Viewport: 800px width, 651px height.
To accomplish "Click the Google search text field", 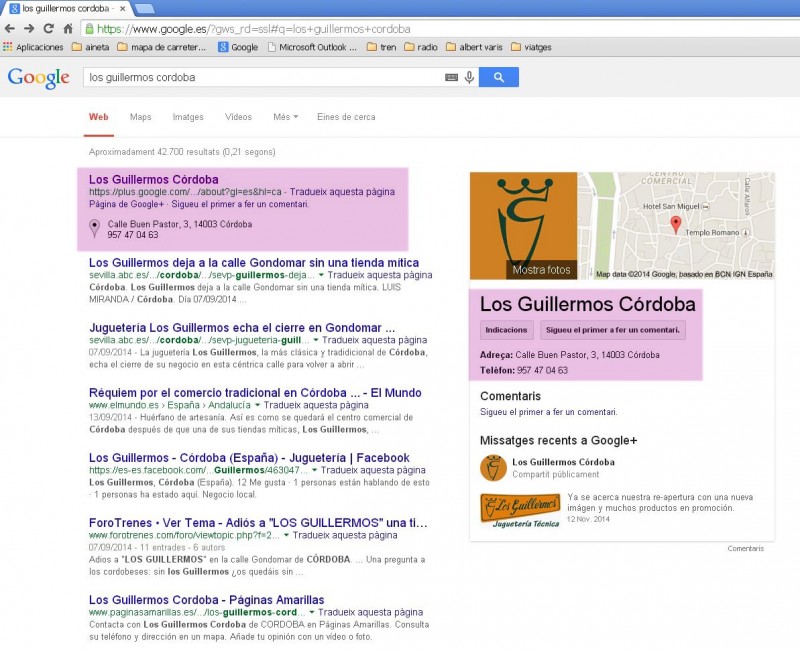I will click(263, 77).
